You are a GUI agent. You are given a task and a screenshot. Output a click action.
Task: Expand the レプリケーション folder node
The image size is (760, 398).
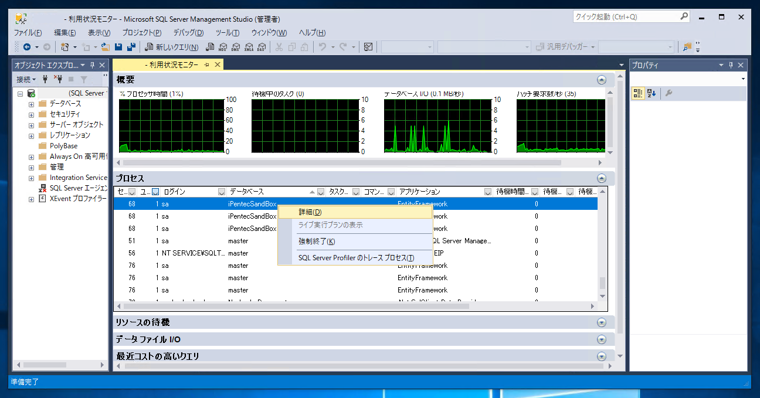click(31, 136)
